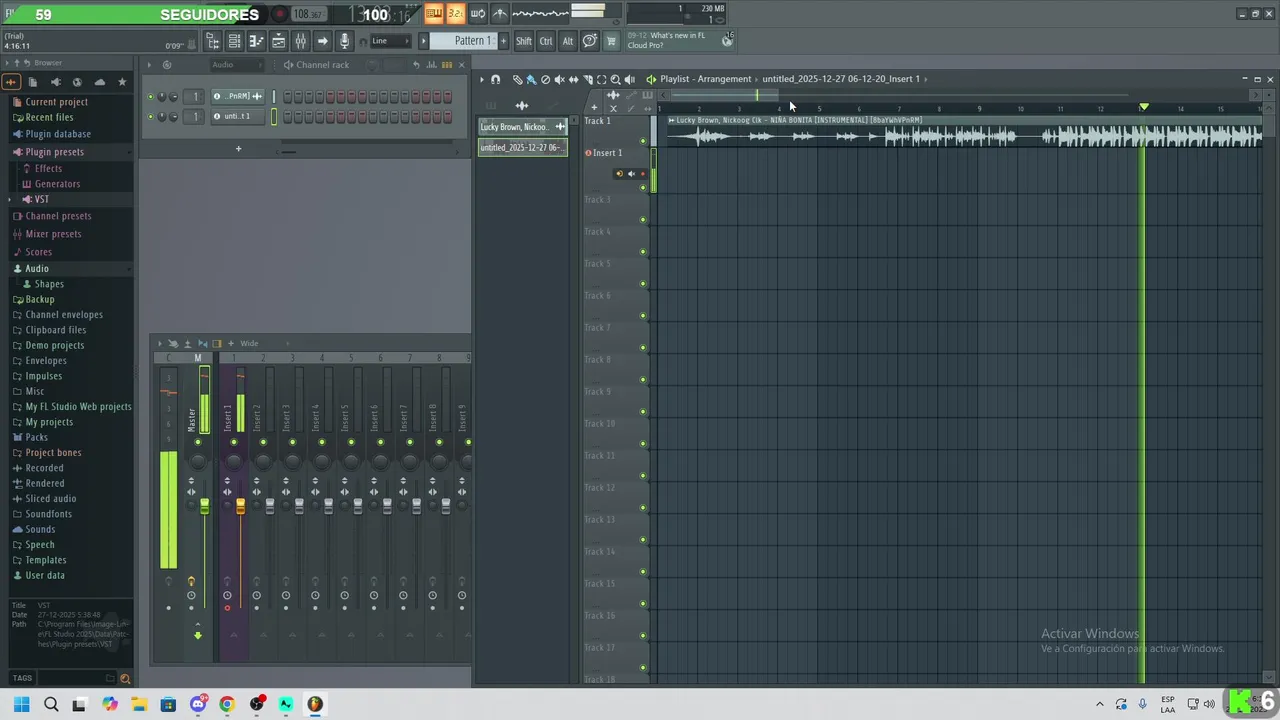Select the PnRM channel button
The width and height of the screenshot is (1280, 720).
(x=238, y=97)
